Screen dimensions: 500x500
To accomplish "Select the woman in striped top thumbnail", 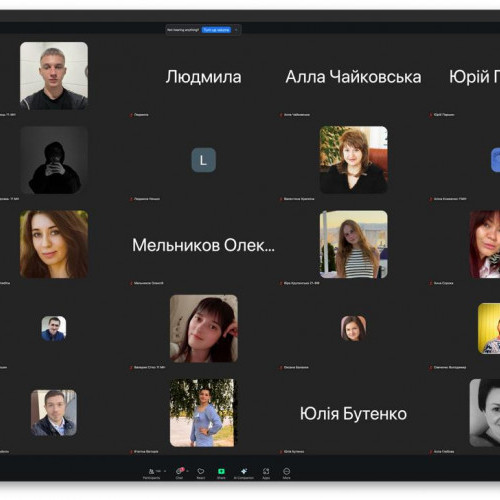I will (x=354, y=244).
